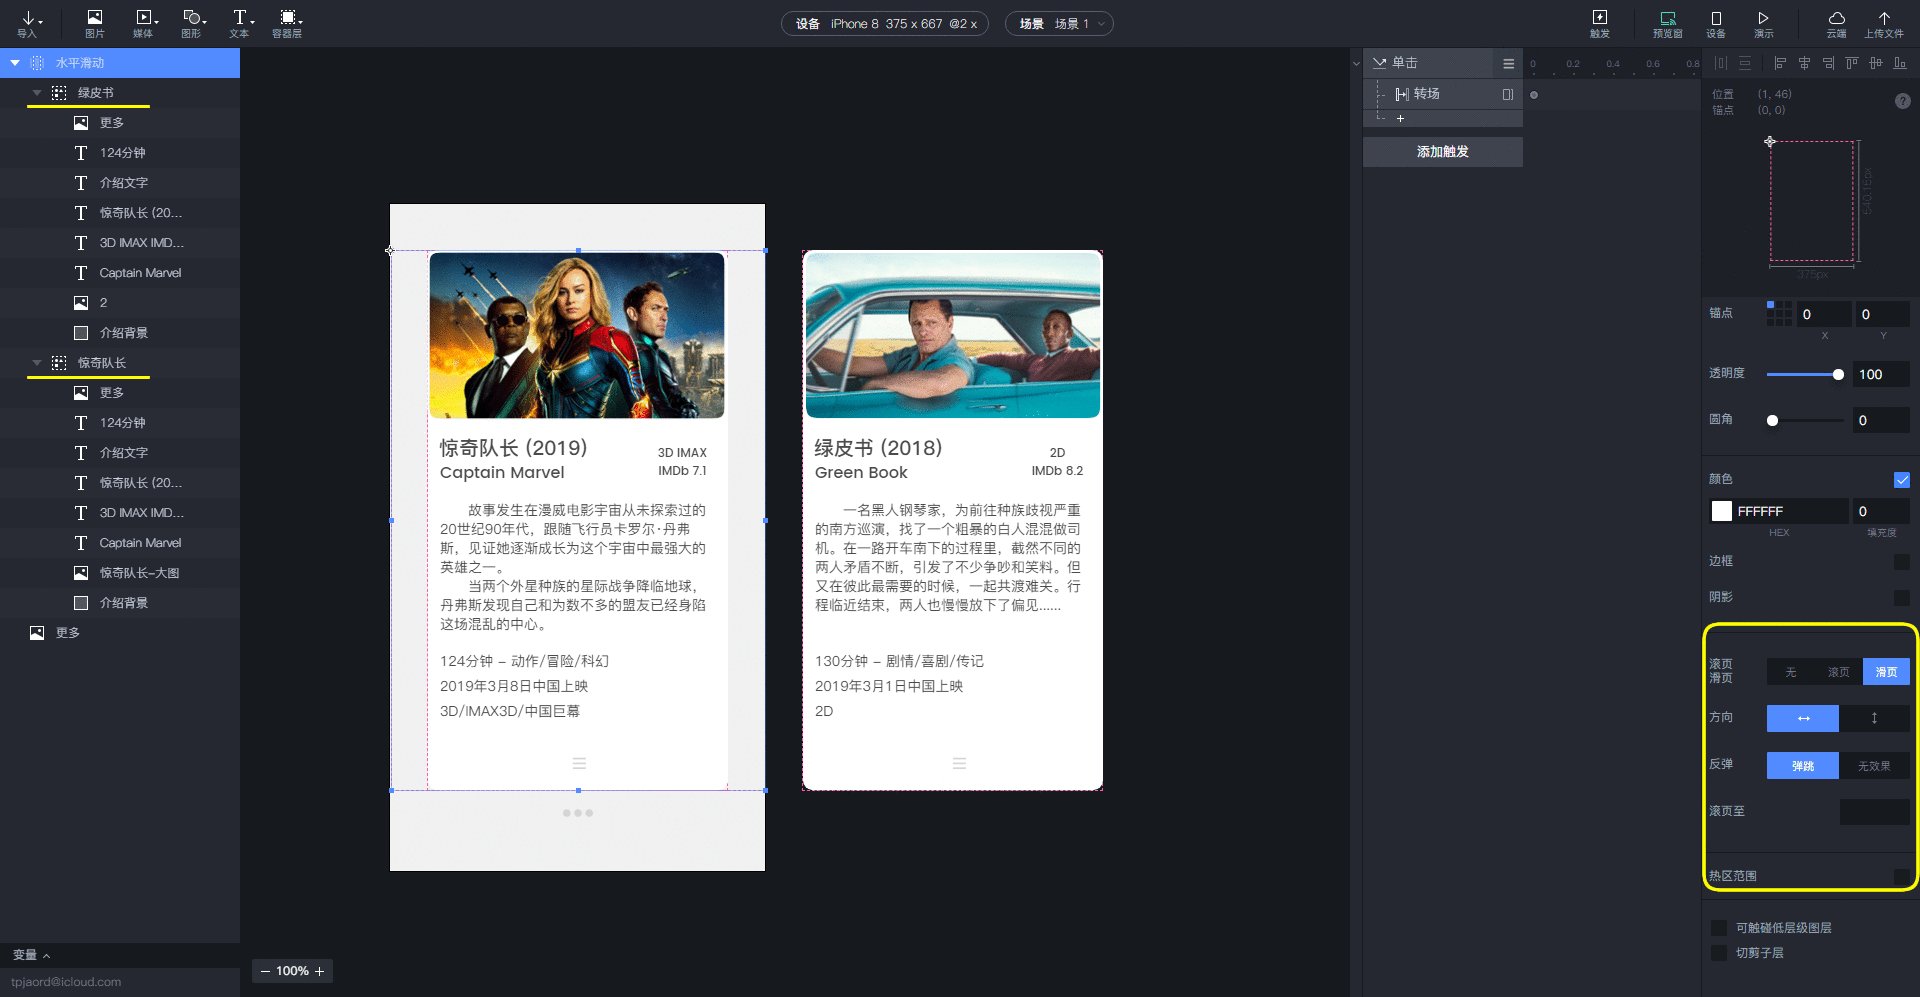Select the 媒体 media tool

click(x=145, y=23)
